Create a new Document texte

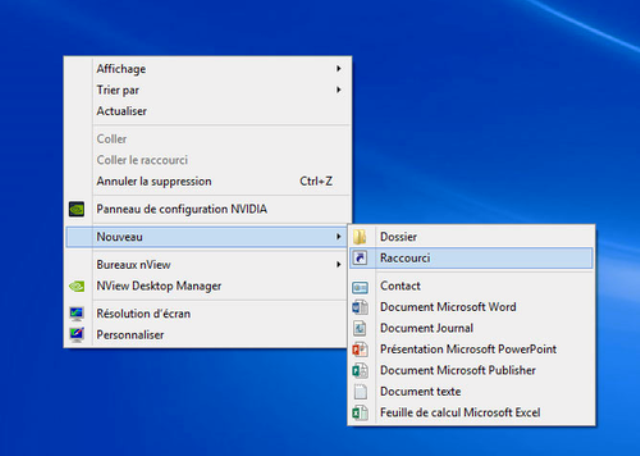(420, 391)
